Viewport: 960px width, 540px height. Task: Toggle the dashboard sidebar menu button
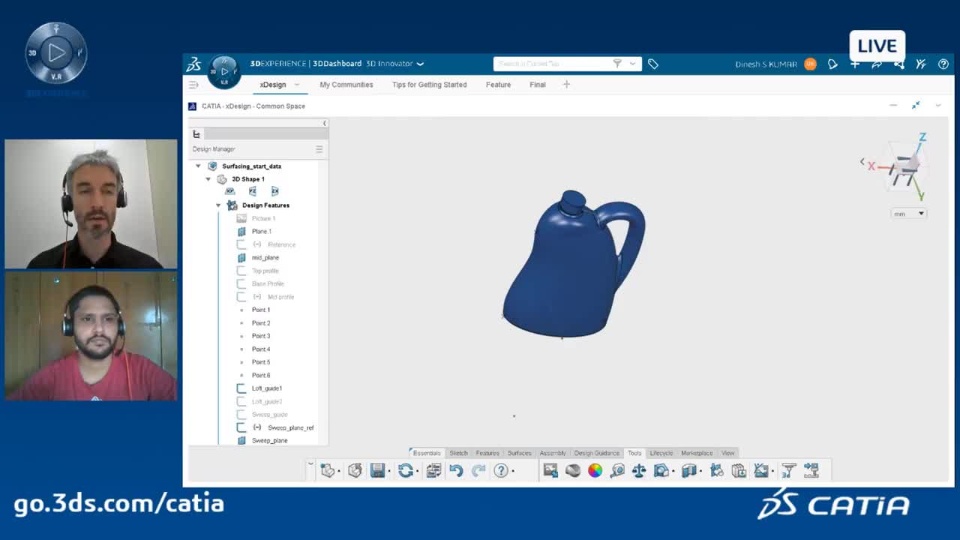click(x=193, y=84)
